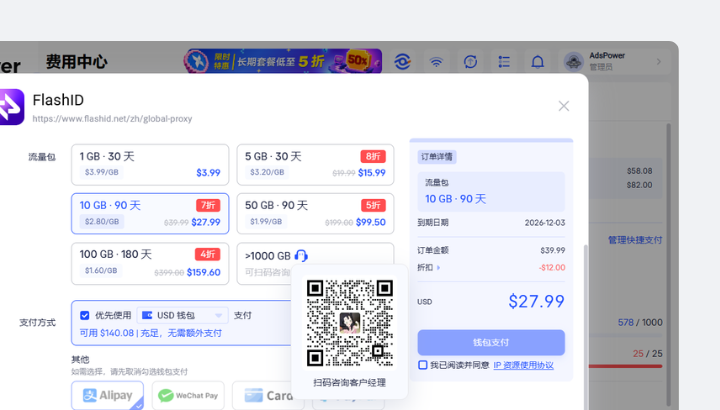Click the AdsPower account avatar
This screenshot has height=410, width=720.
click(574, 61)
